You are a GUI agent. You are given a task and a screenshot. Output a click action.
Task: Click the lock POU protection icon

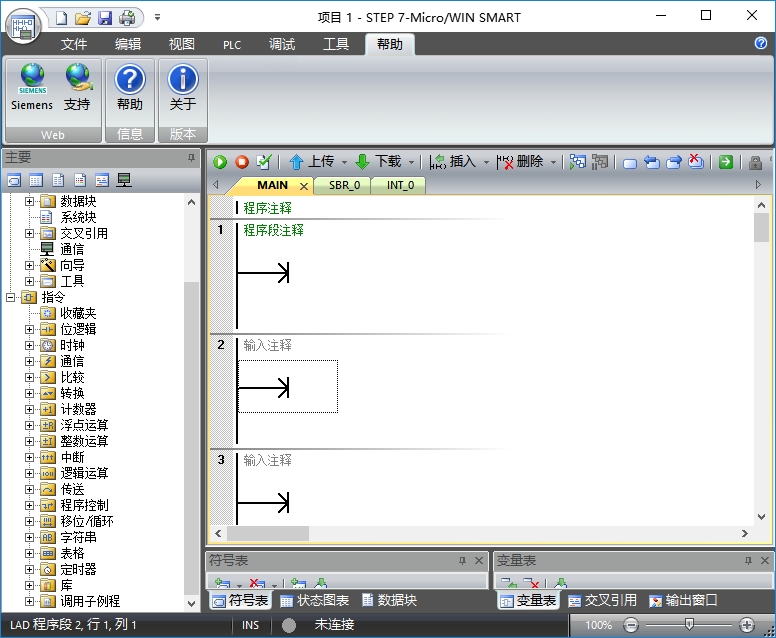[755, 162]
